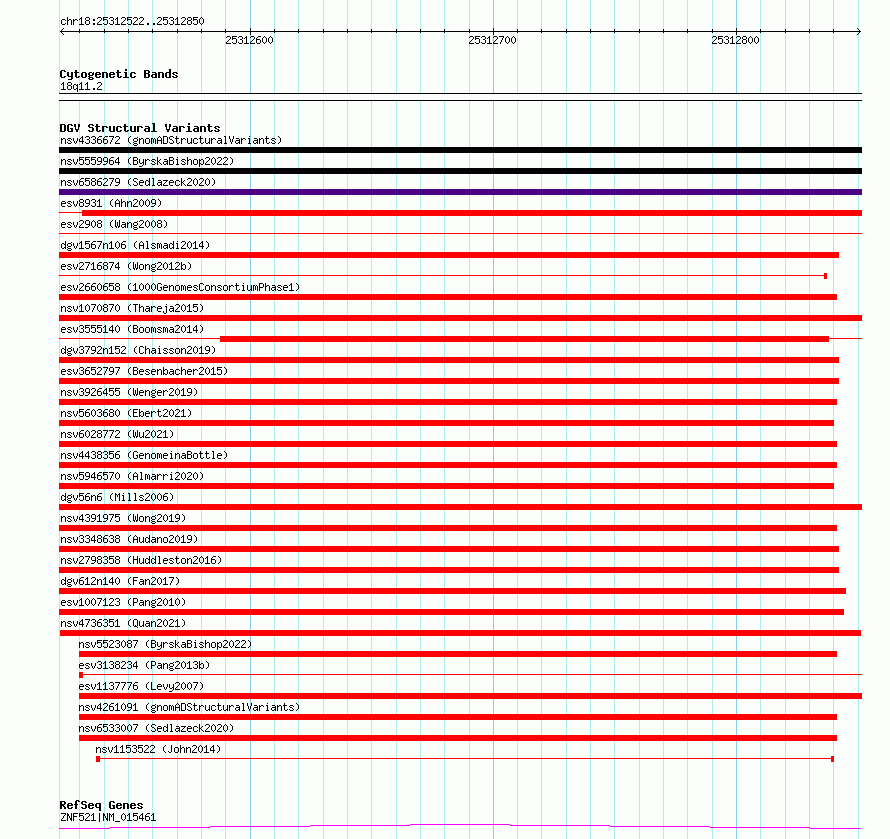Click dgv612n140 (Fan2017) label
890x839 pixels.
coord(120,581)
